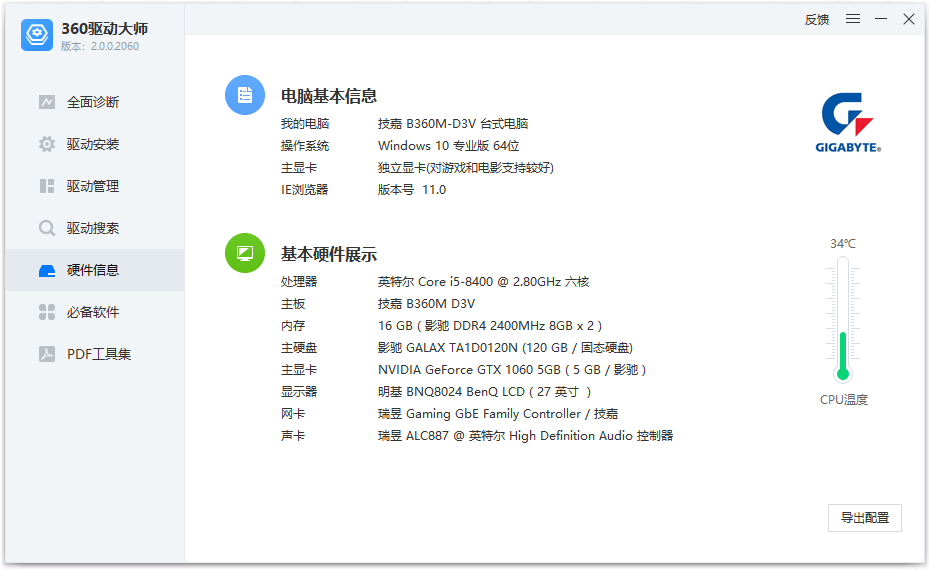
Task: Click the 360驱动大师 app logo icon
Action: pos(37,35)
